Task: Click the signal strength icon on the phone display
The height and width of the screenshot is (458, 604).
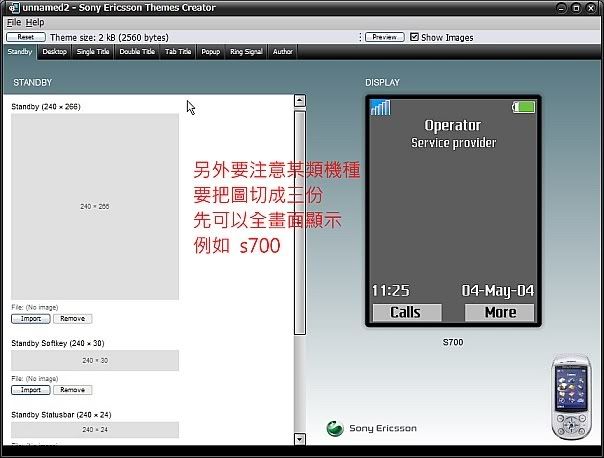Action: [x=381, y=107]
